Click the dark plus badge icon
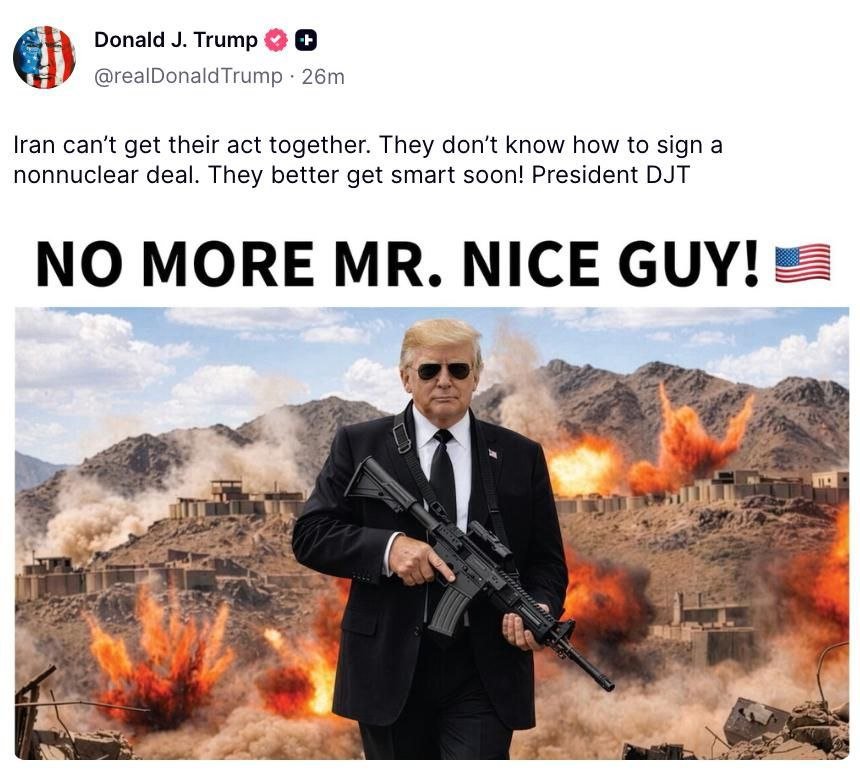Viewport: 860px width, 780px height. pos(306,40)
